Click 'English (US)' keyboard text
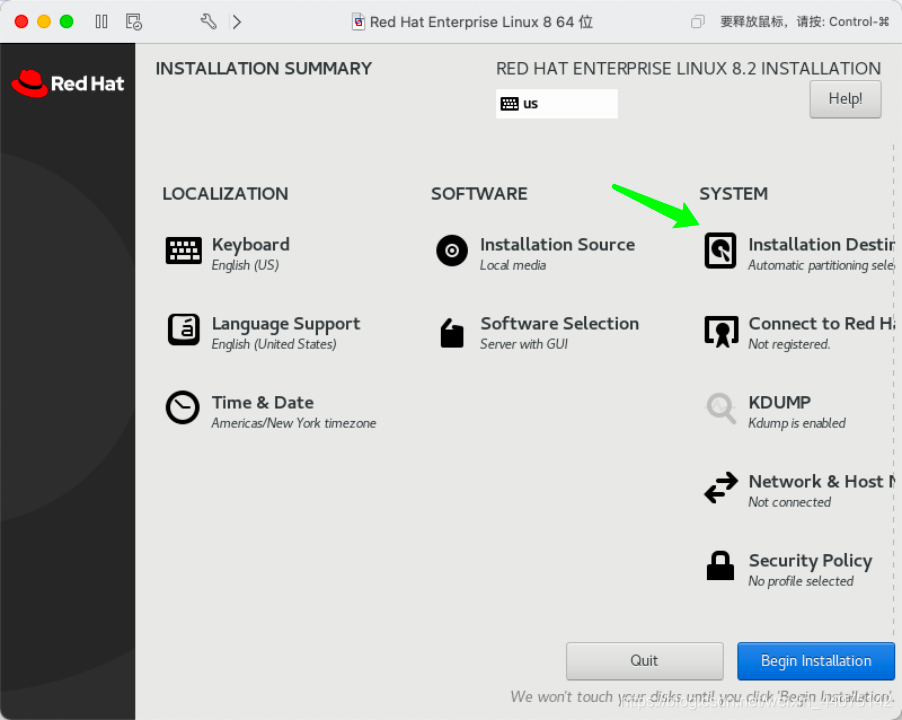902x720 pixels. tap(245, 265)
